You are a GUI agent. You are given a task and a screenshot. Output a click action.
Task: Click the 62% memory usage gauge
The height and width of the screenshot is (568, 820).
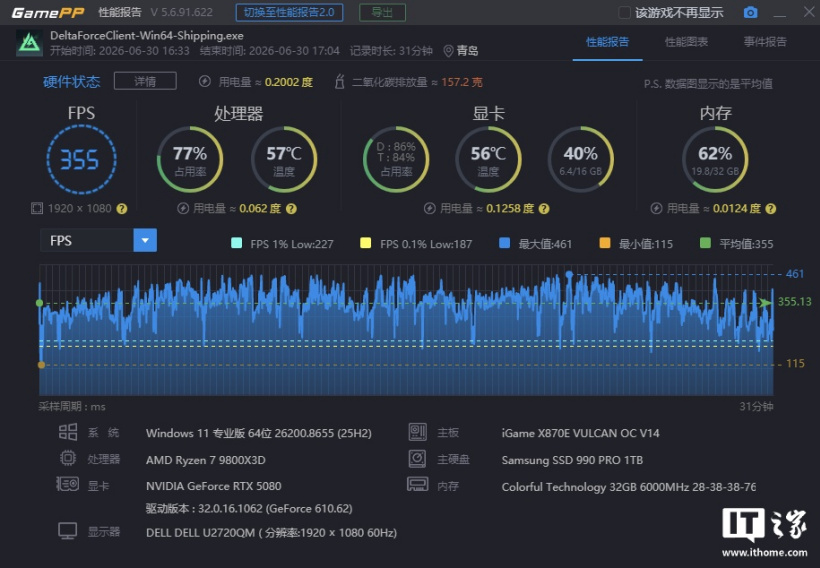(715, 160)
